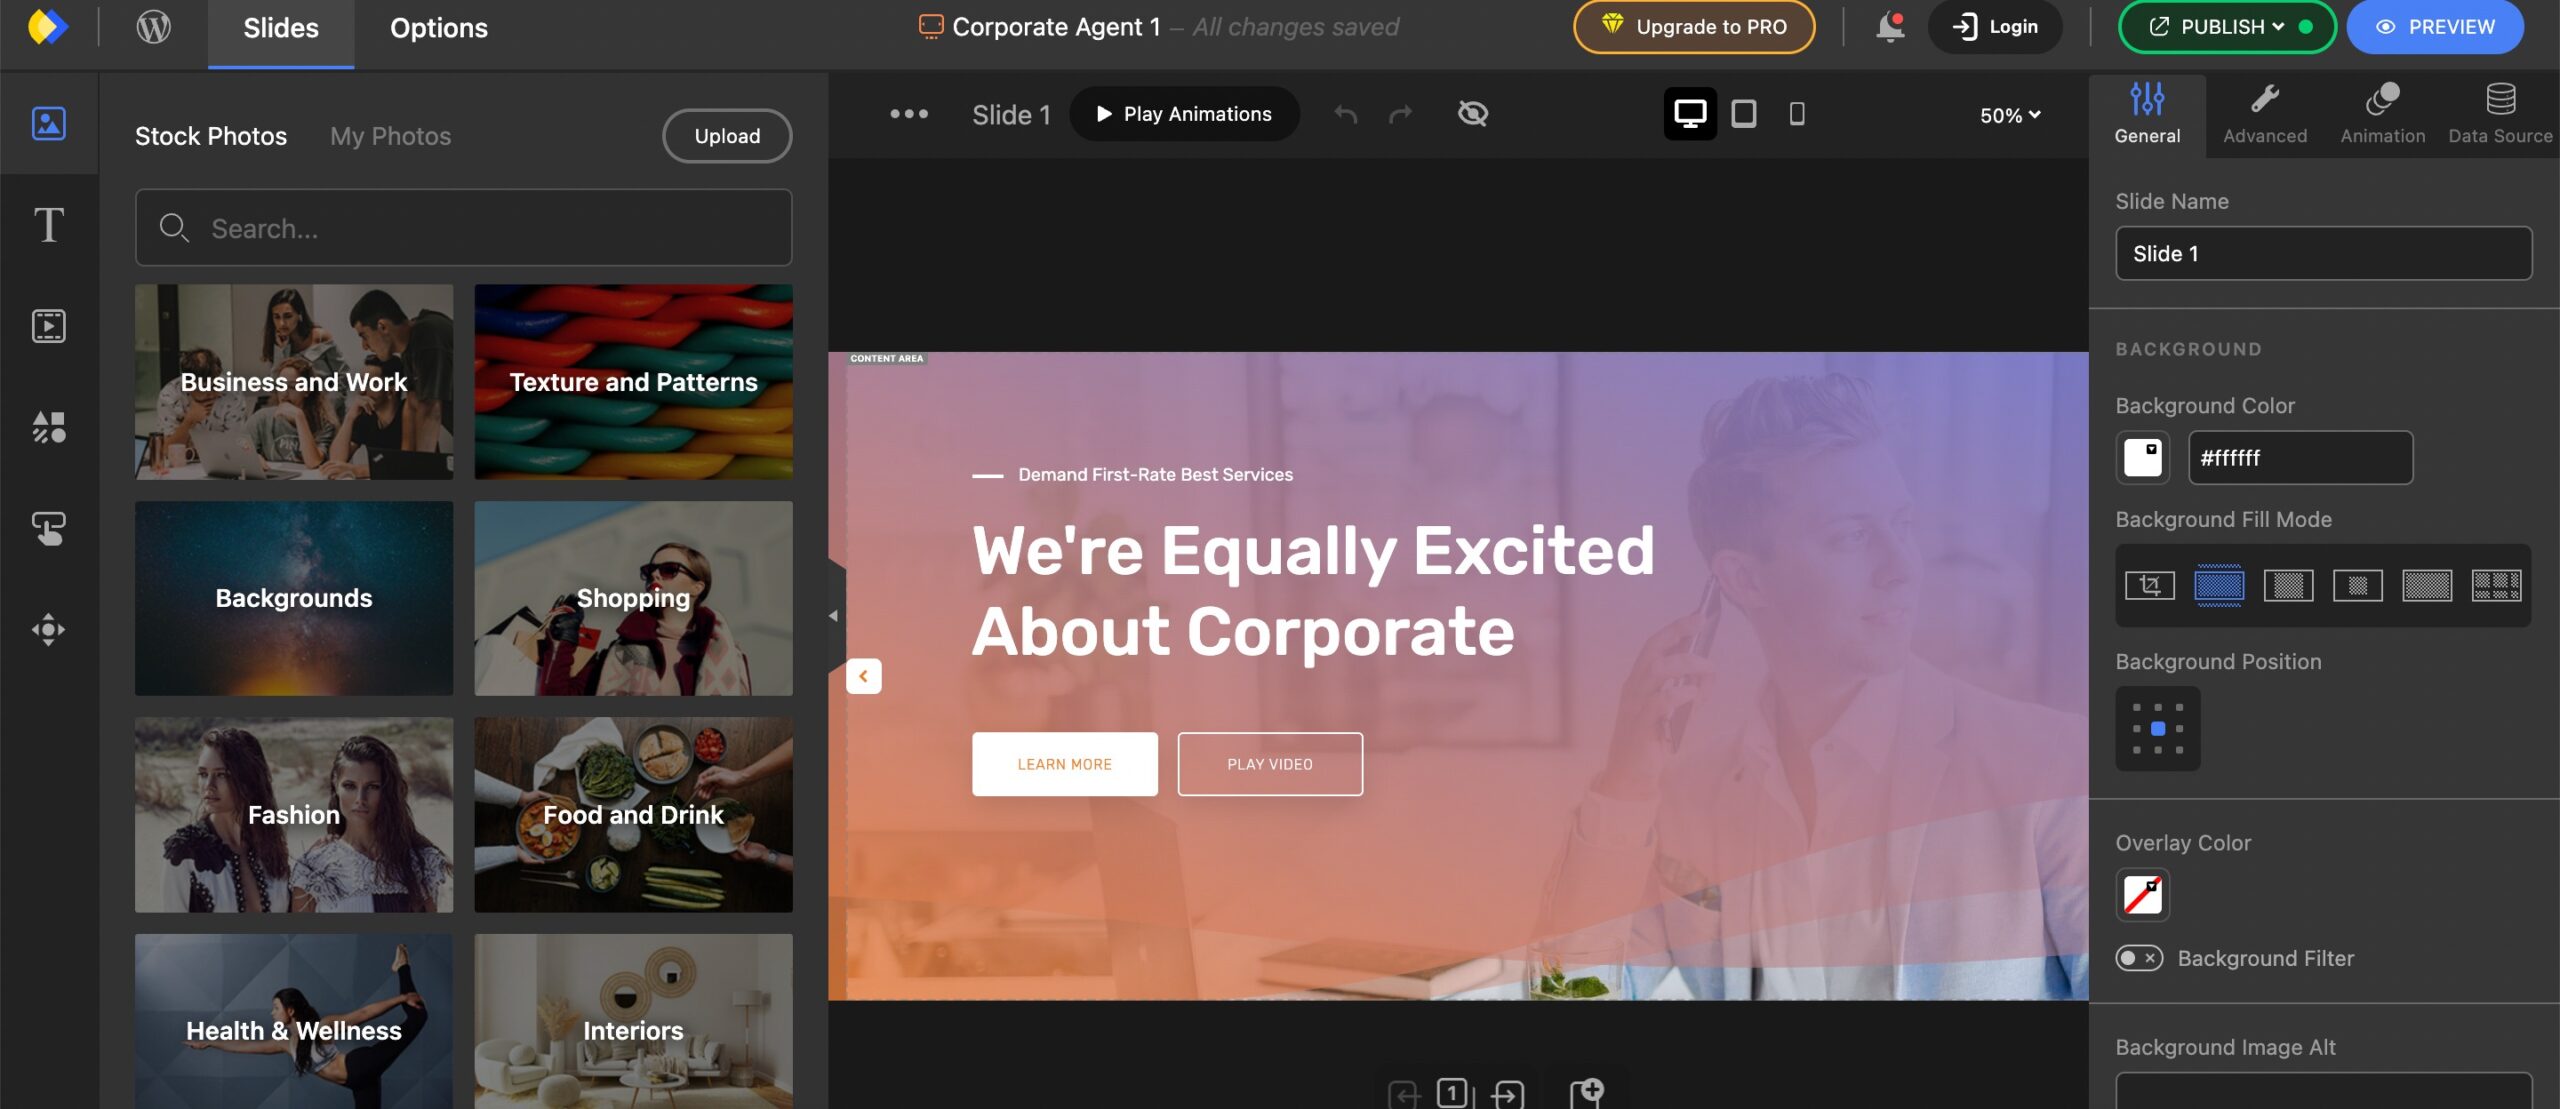The image size is (2560, 1109).
Task: Click the Upload button for photos
Action: click(727, 136)
